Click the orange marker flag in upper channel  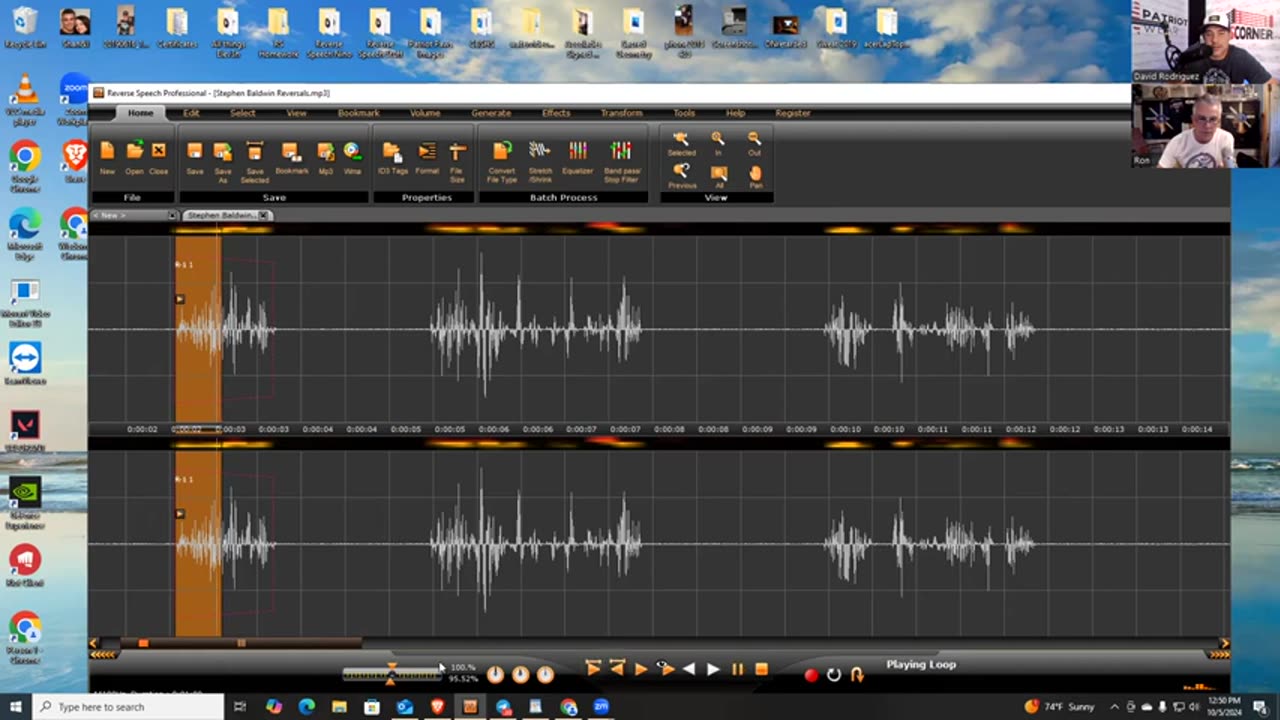(x=179, y=299)
